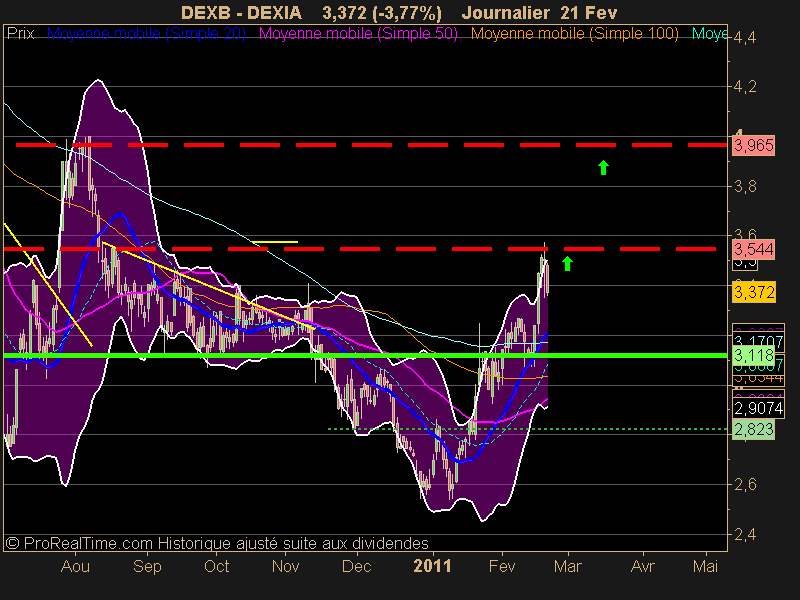Click the 'Mar' month label on time axis
800x600 pixels.
(x=567, y=566)
